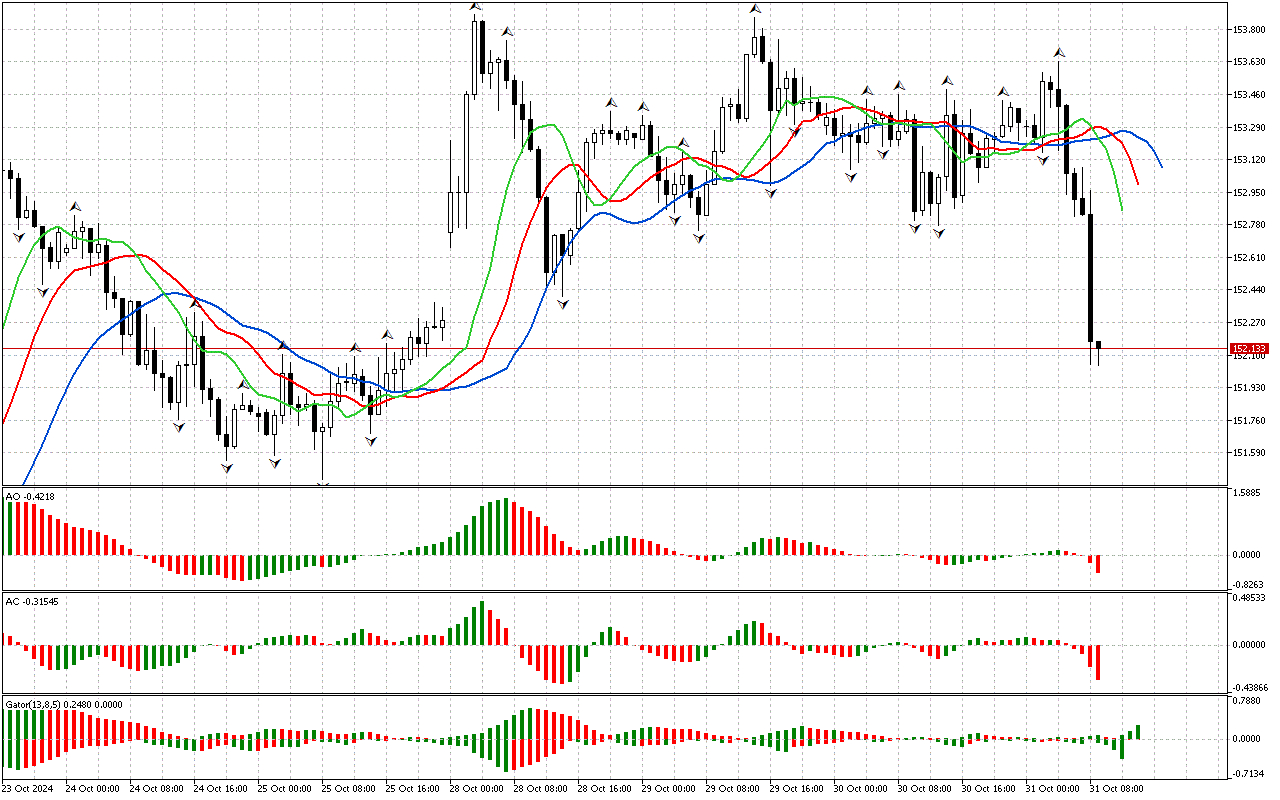Image resolution: width=1280 pixels, height=800 pixels.
Task: Select the tall bearish candle on 31 Oct
Action: [1090, 277]
